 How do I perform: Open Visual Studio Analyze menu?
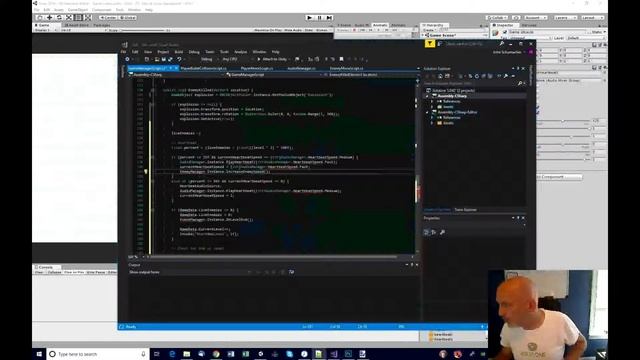coord(240,52)
